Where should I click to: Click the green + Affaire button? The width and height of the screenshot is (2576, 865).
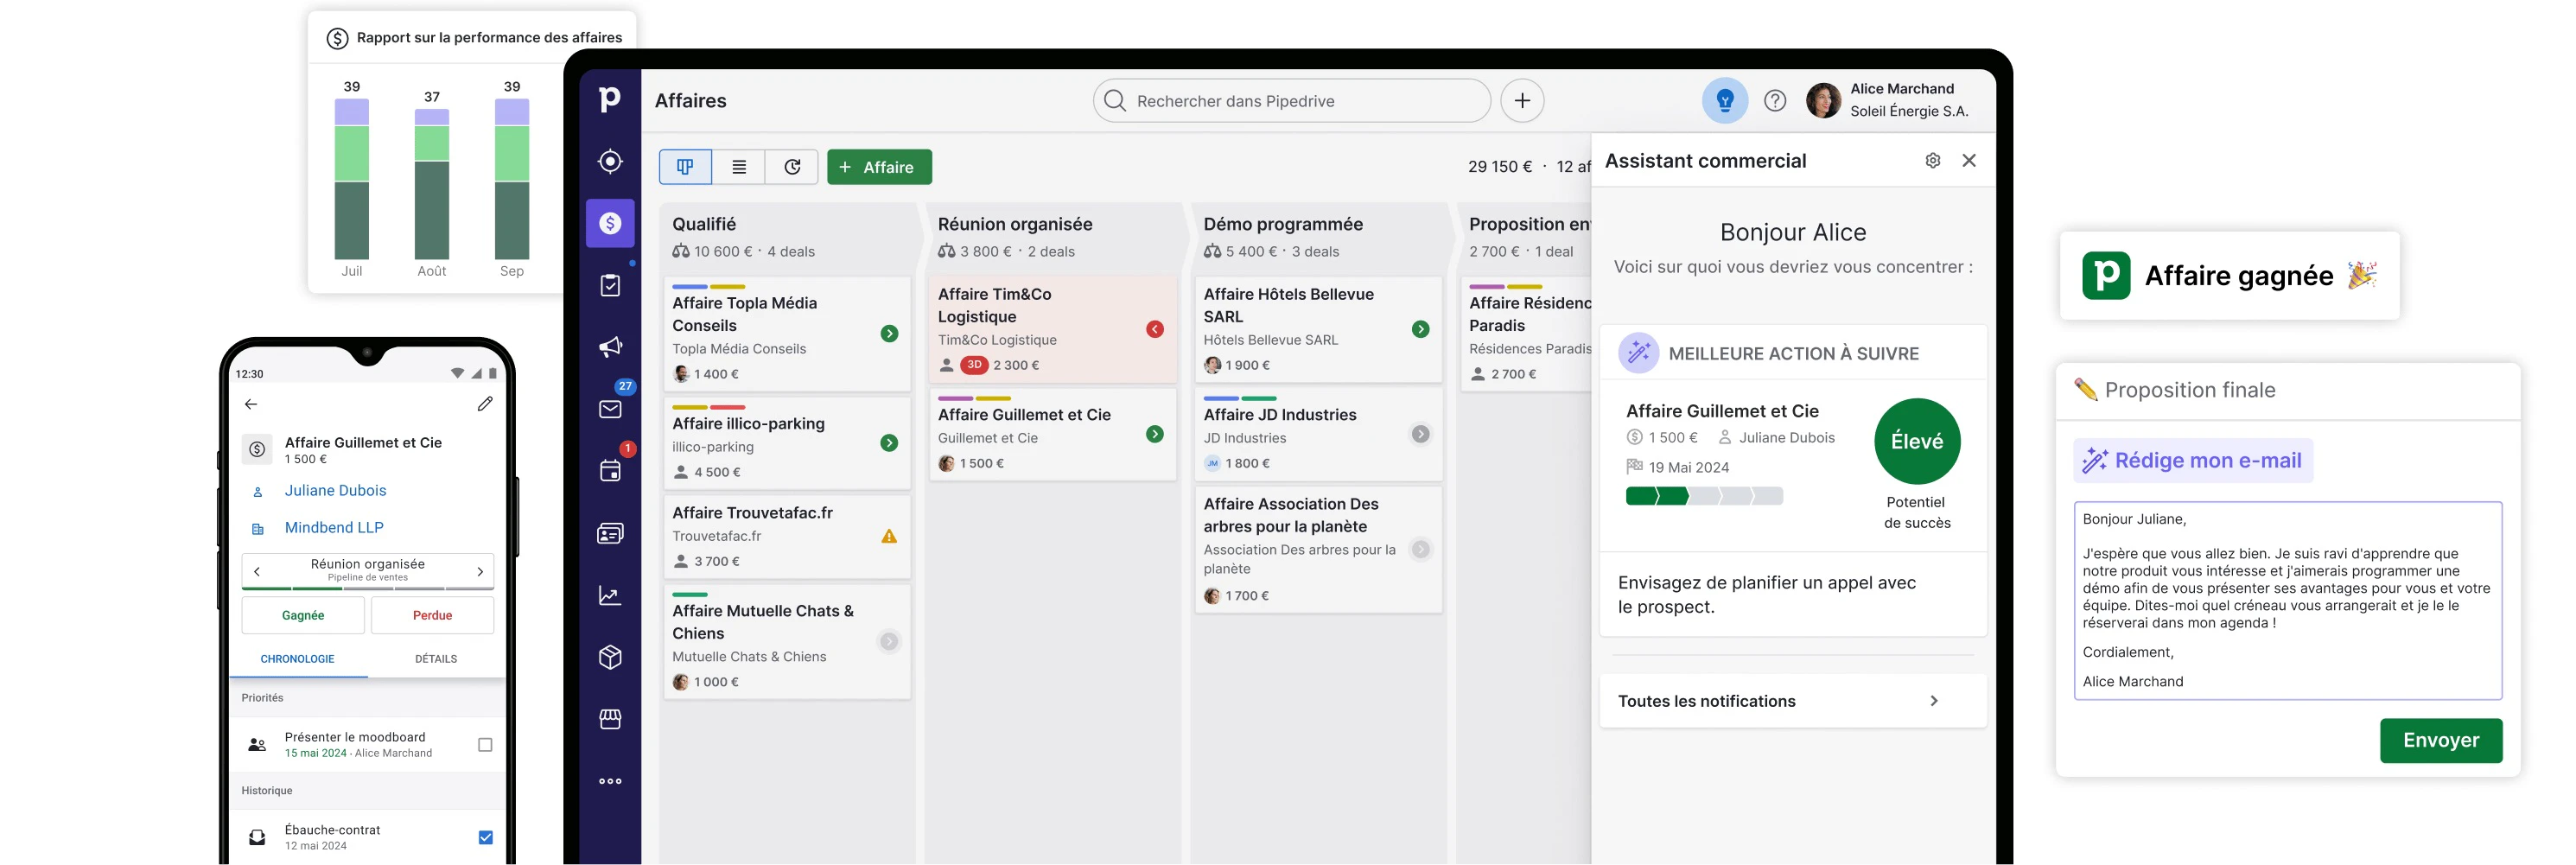click(879, 167)
